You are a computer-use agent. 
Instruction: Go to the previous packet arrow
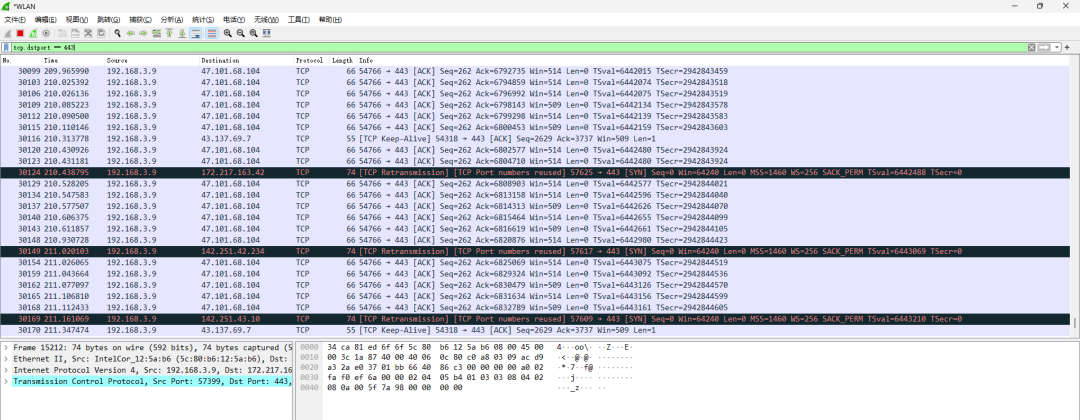[131, 33]
